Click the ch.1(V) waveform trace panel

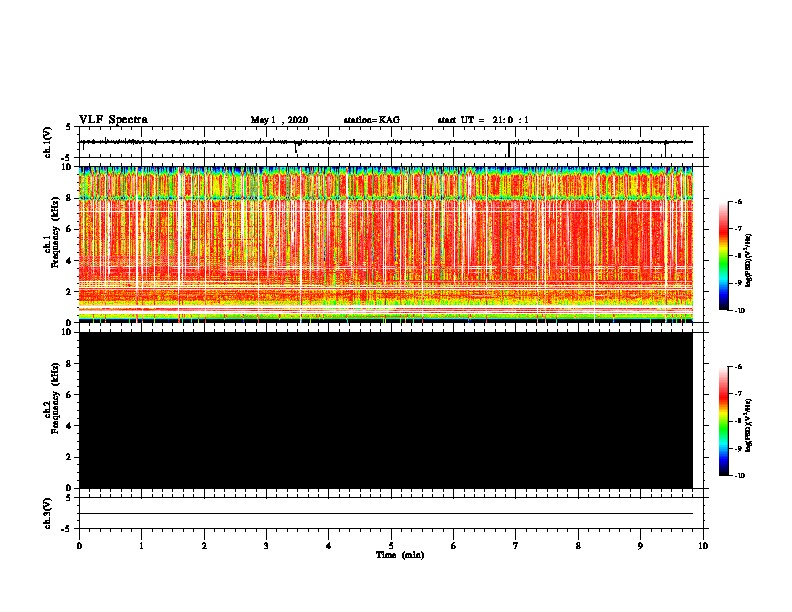coord(393,142)
